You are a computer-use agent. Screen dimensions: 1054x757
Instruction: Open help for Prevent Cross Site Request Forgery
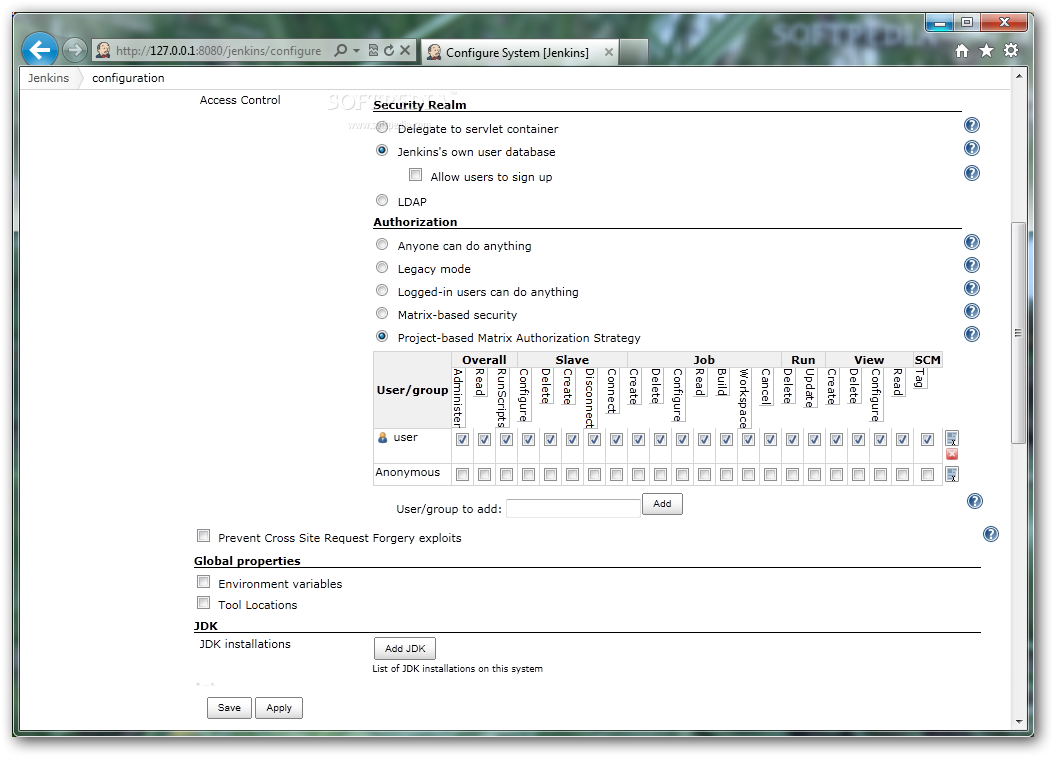point(991,534)
